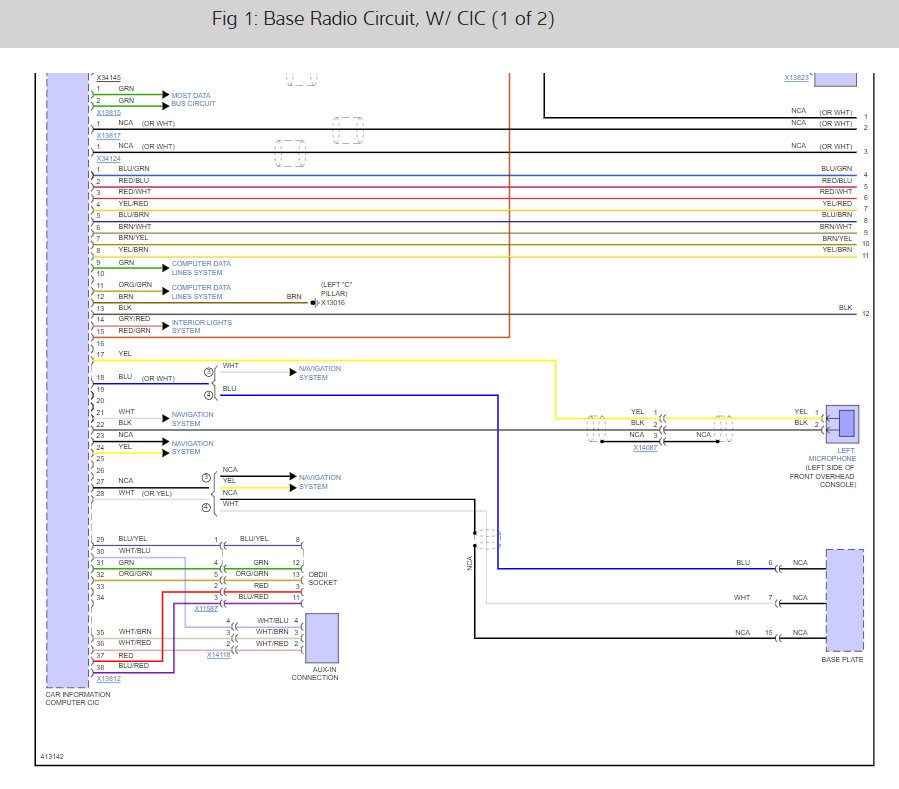Select the CIC module block

coord(68,380)
